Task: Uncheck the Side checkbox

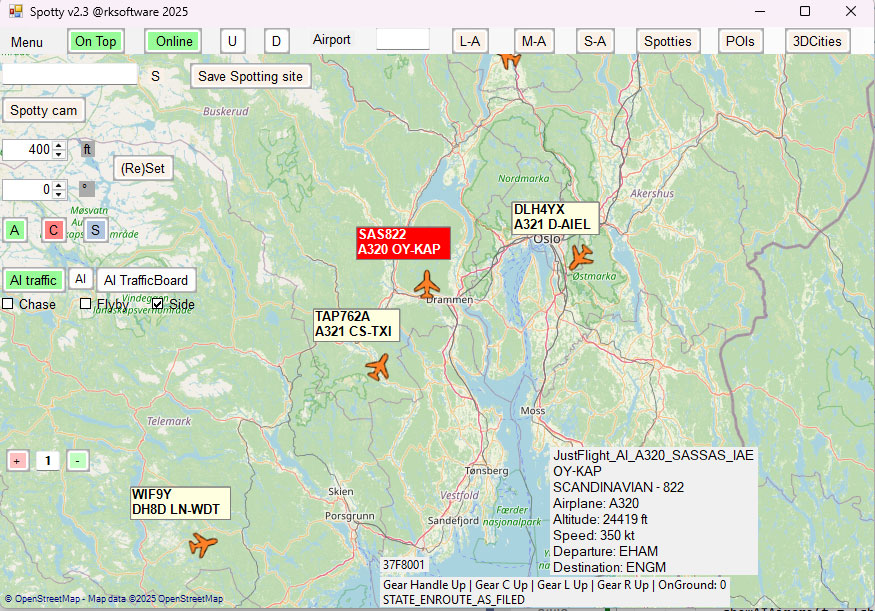Action: pos(157,304)
